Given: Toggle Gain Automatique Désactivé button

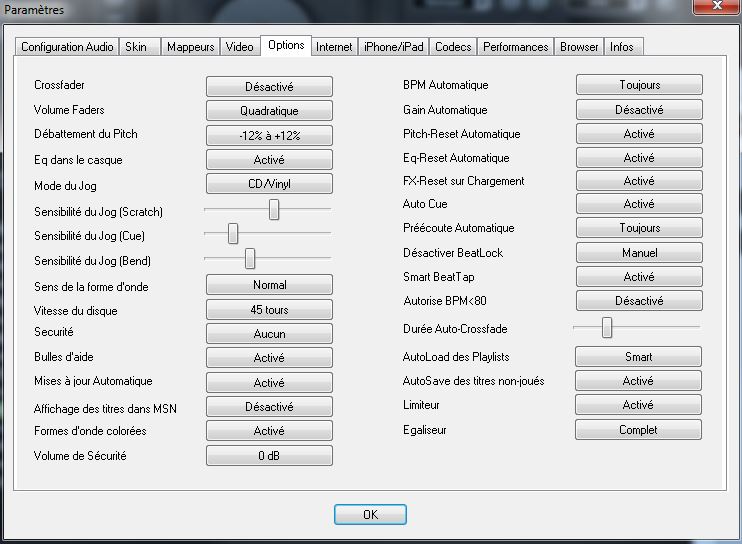Looking at the screenshot, I should pos(639,110).
